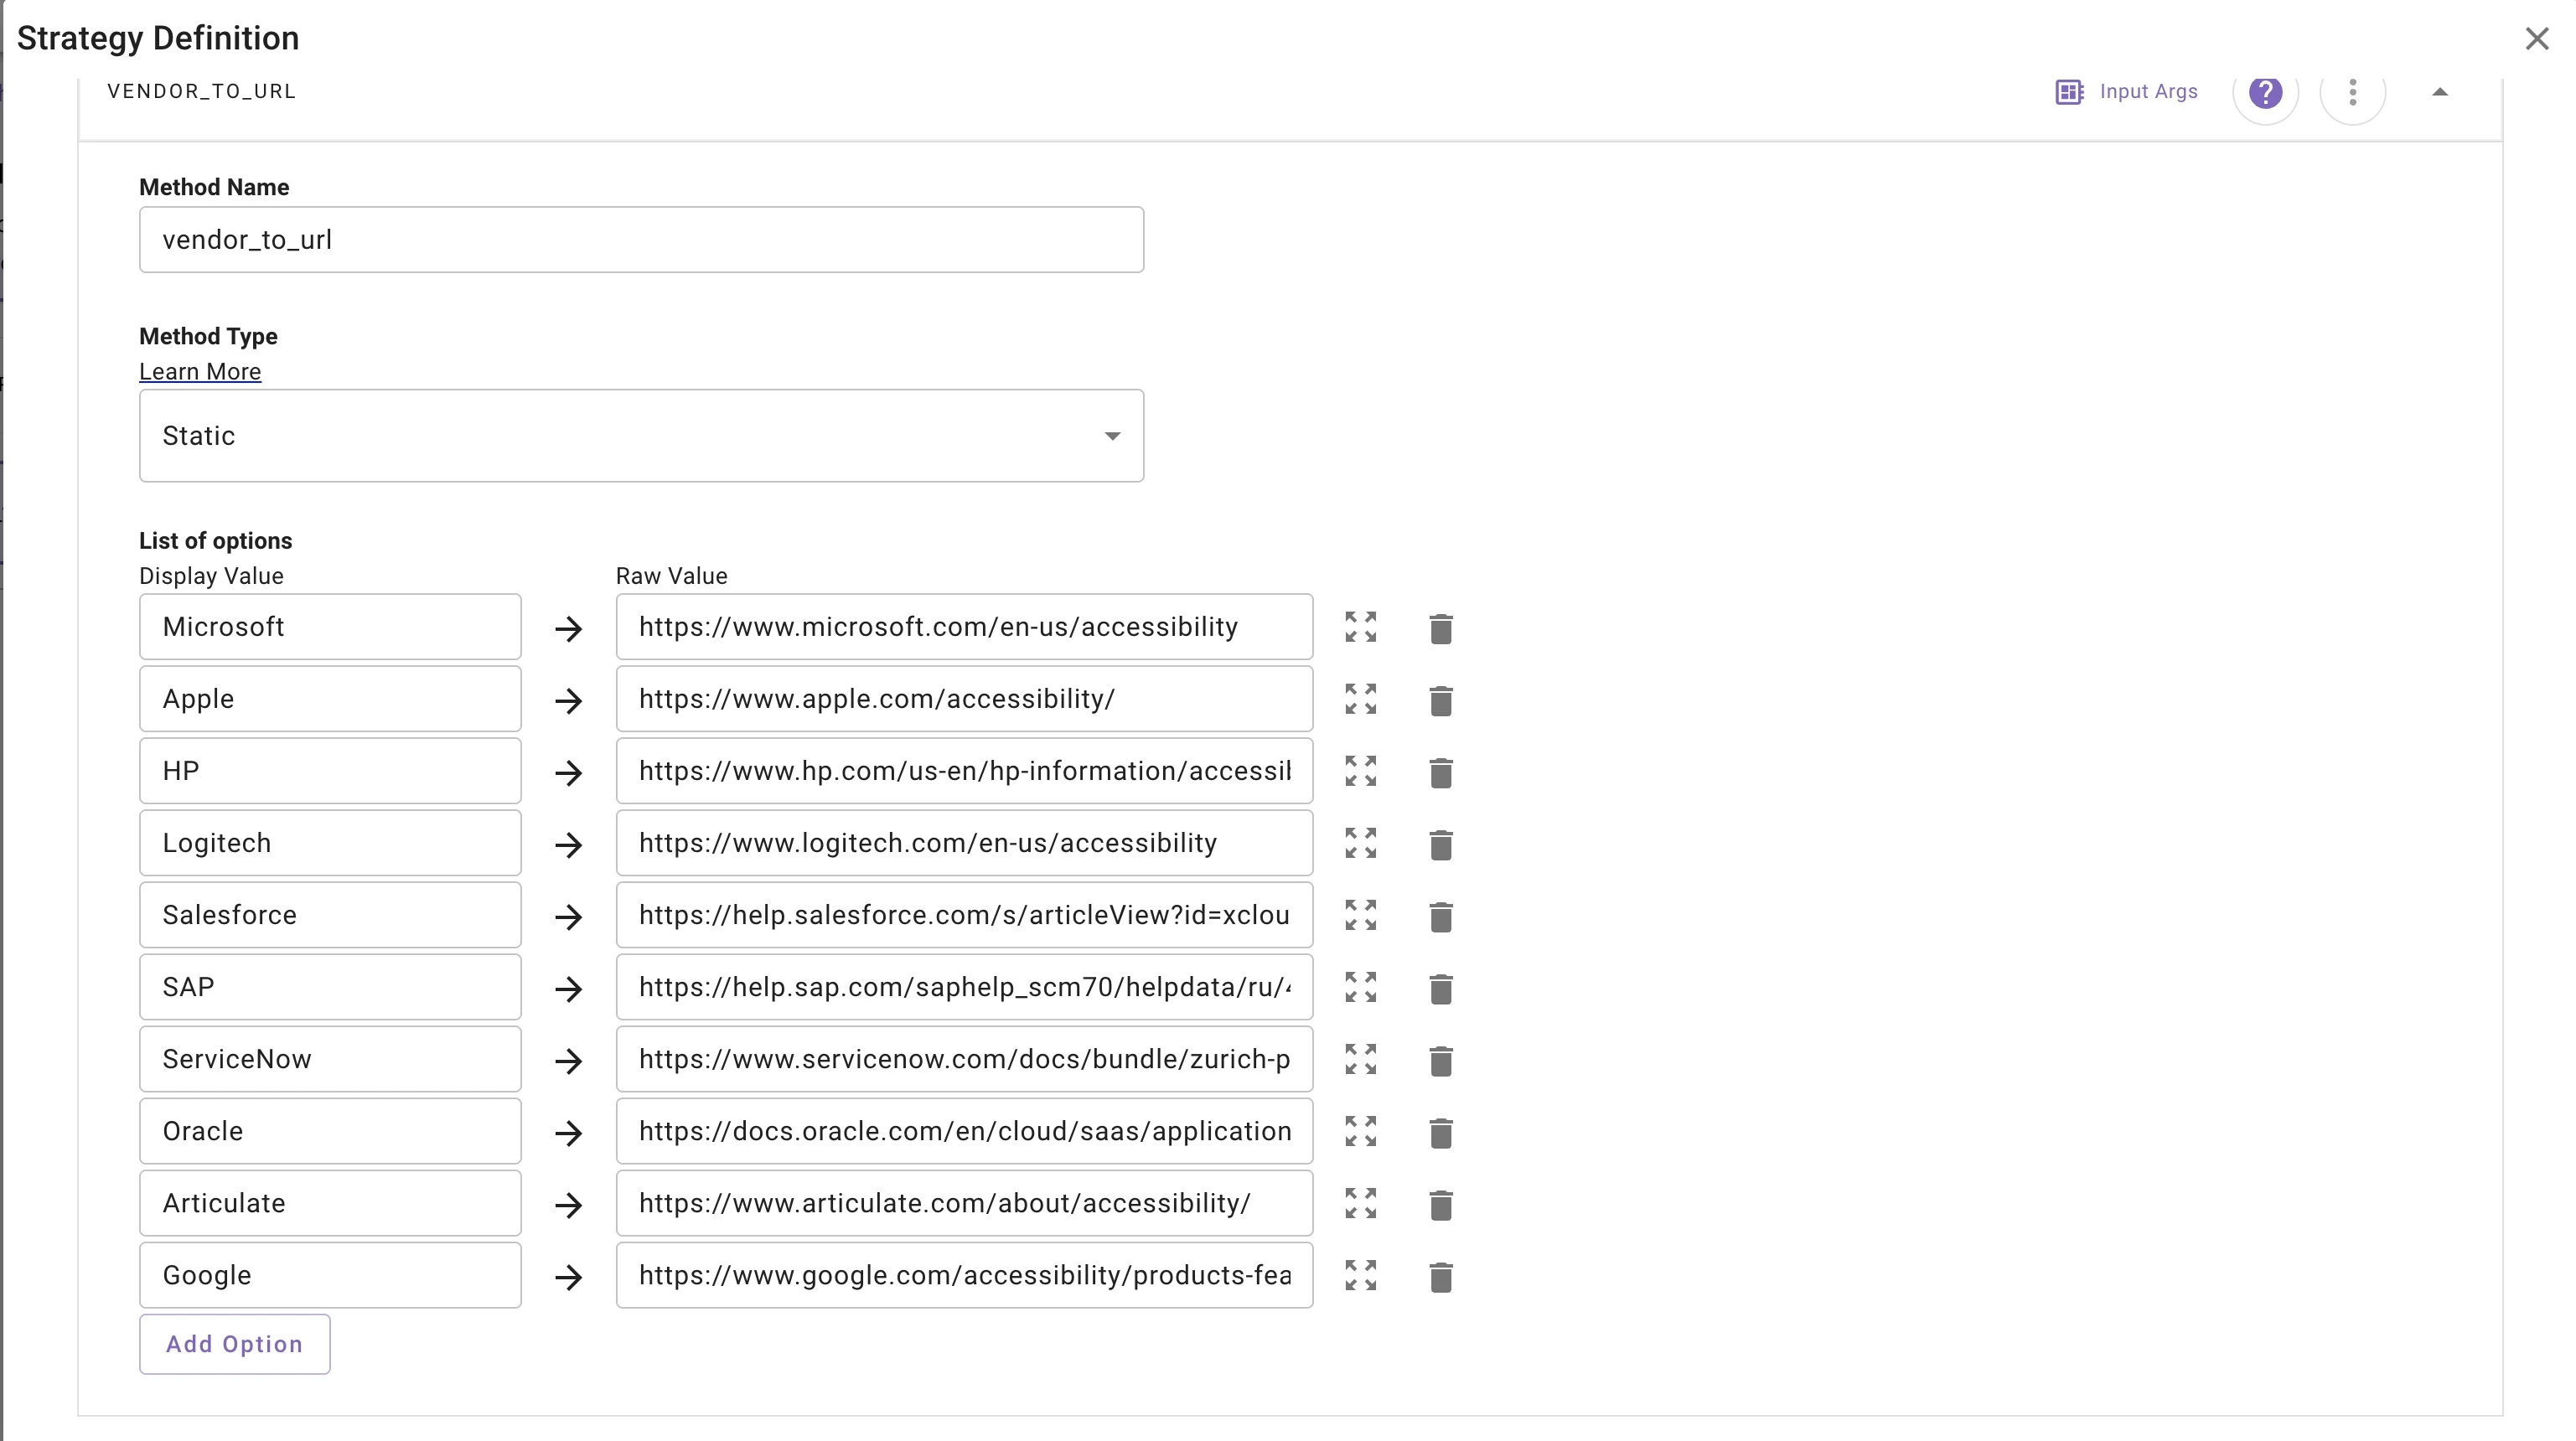The image size is (2576, 1441).
Task: Open the purple help question mark icon
Action: (x=2265, y=92)
